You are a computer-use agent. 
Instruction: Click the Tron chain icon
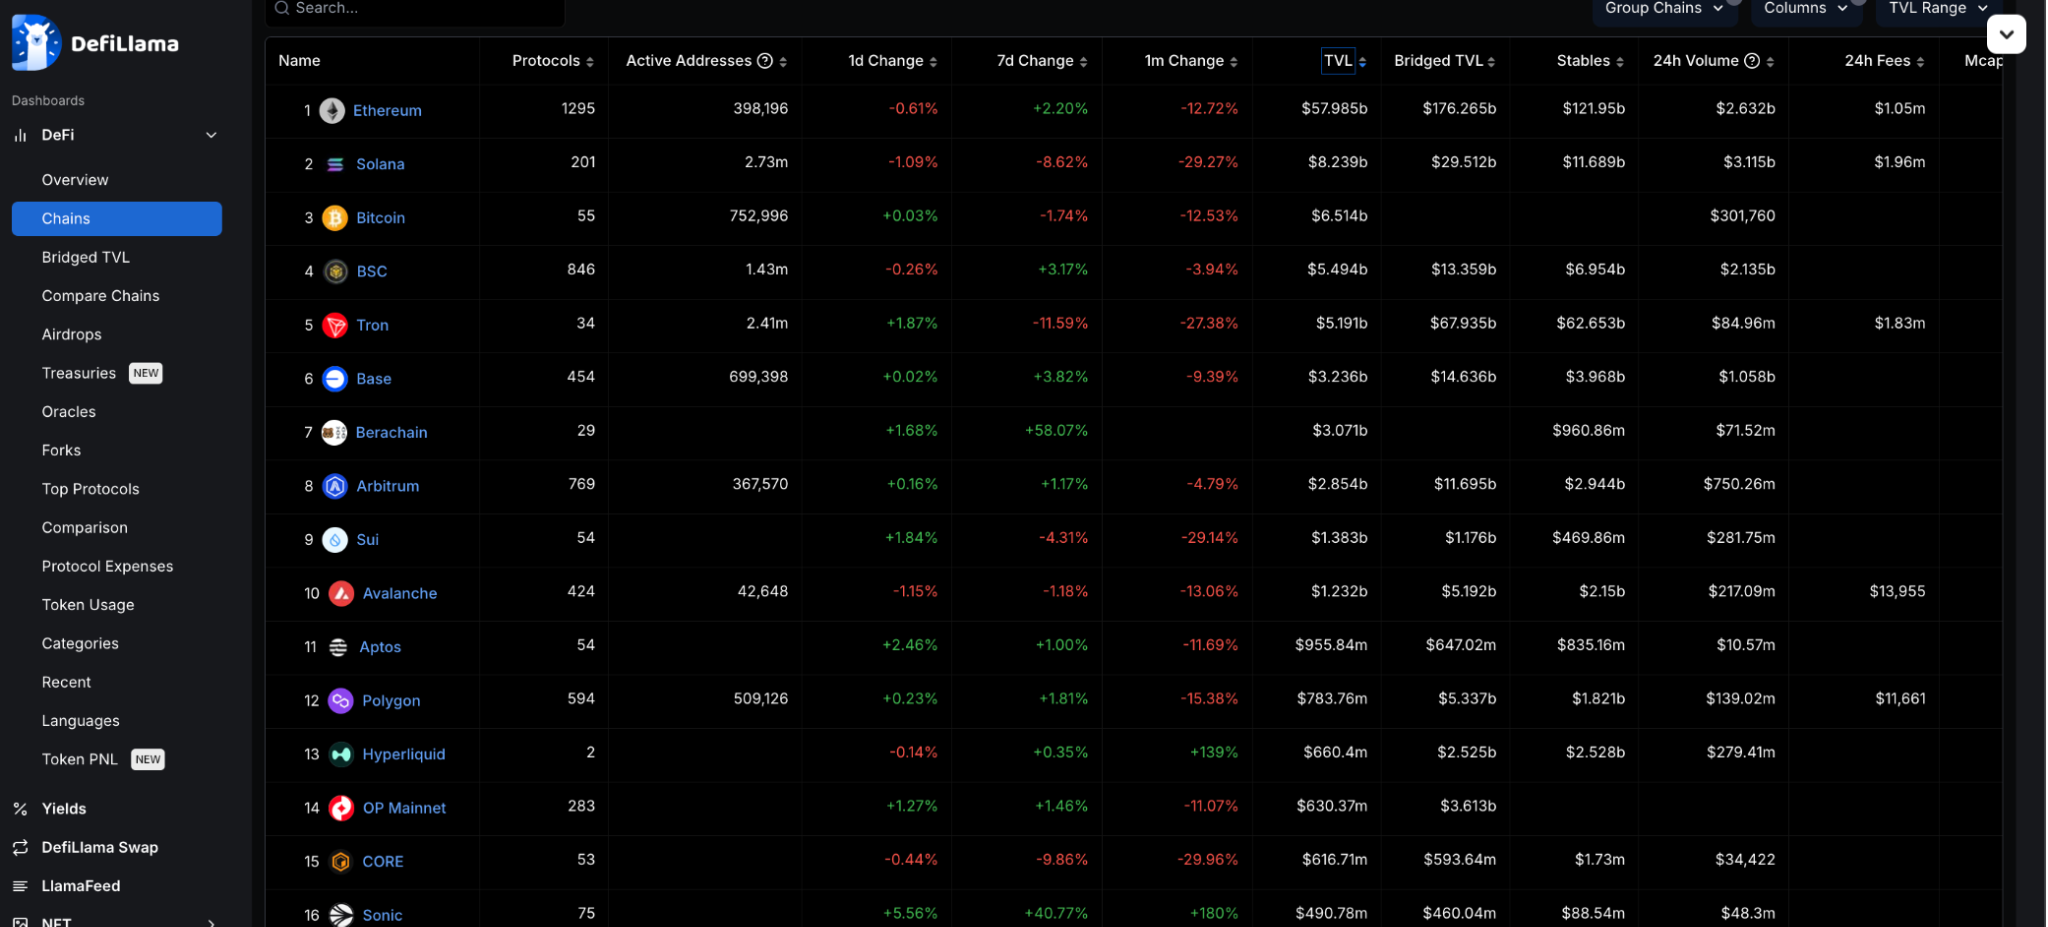(x=335, y=325)
